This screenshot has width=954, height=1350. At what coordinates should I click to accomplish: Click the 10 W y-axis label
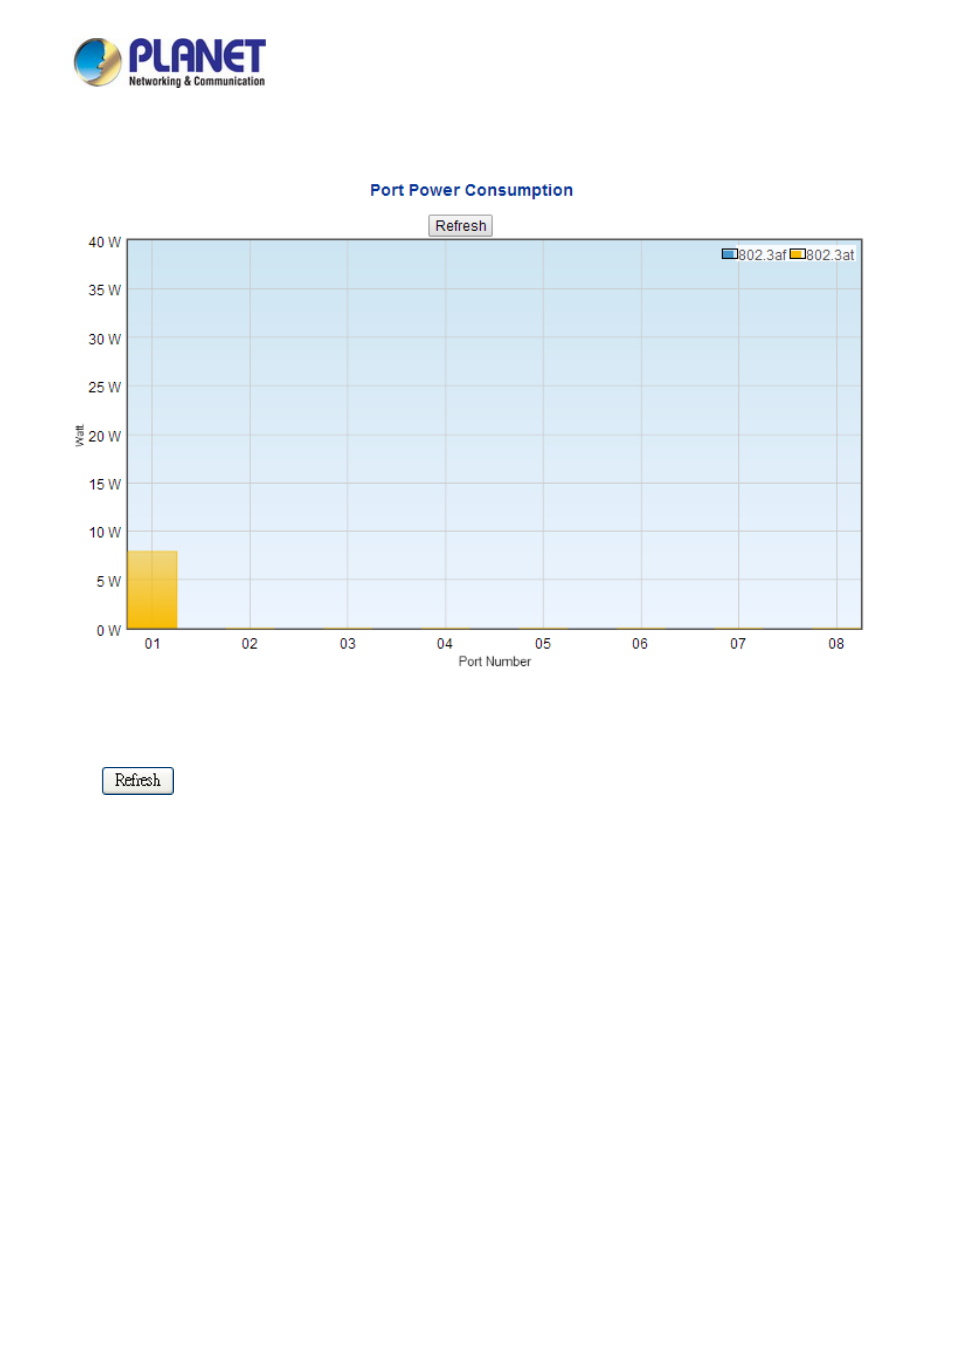pos(104,532)
